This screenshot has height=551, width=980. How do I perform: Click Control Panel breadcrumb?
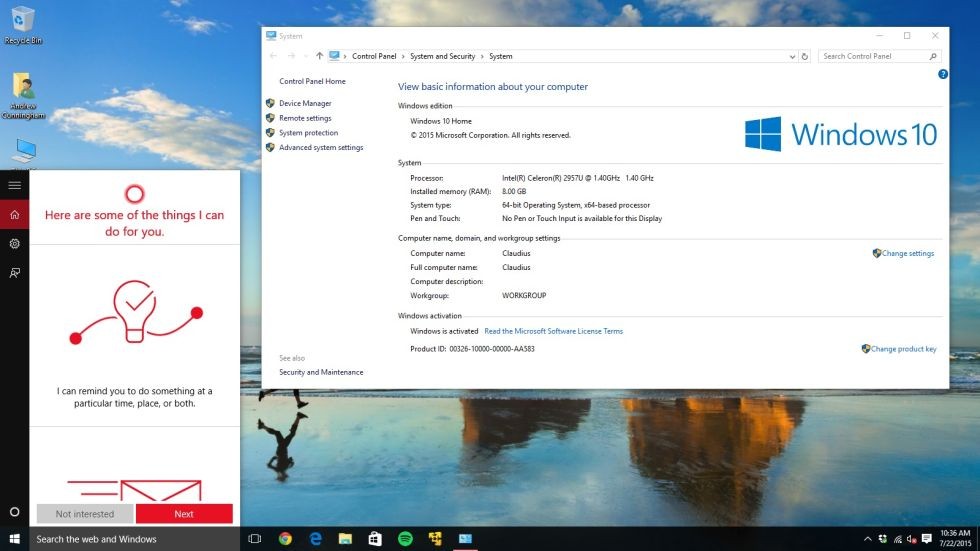[374, 56]
